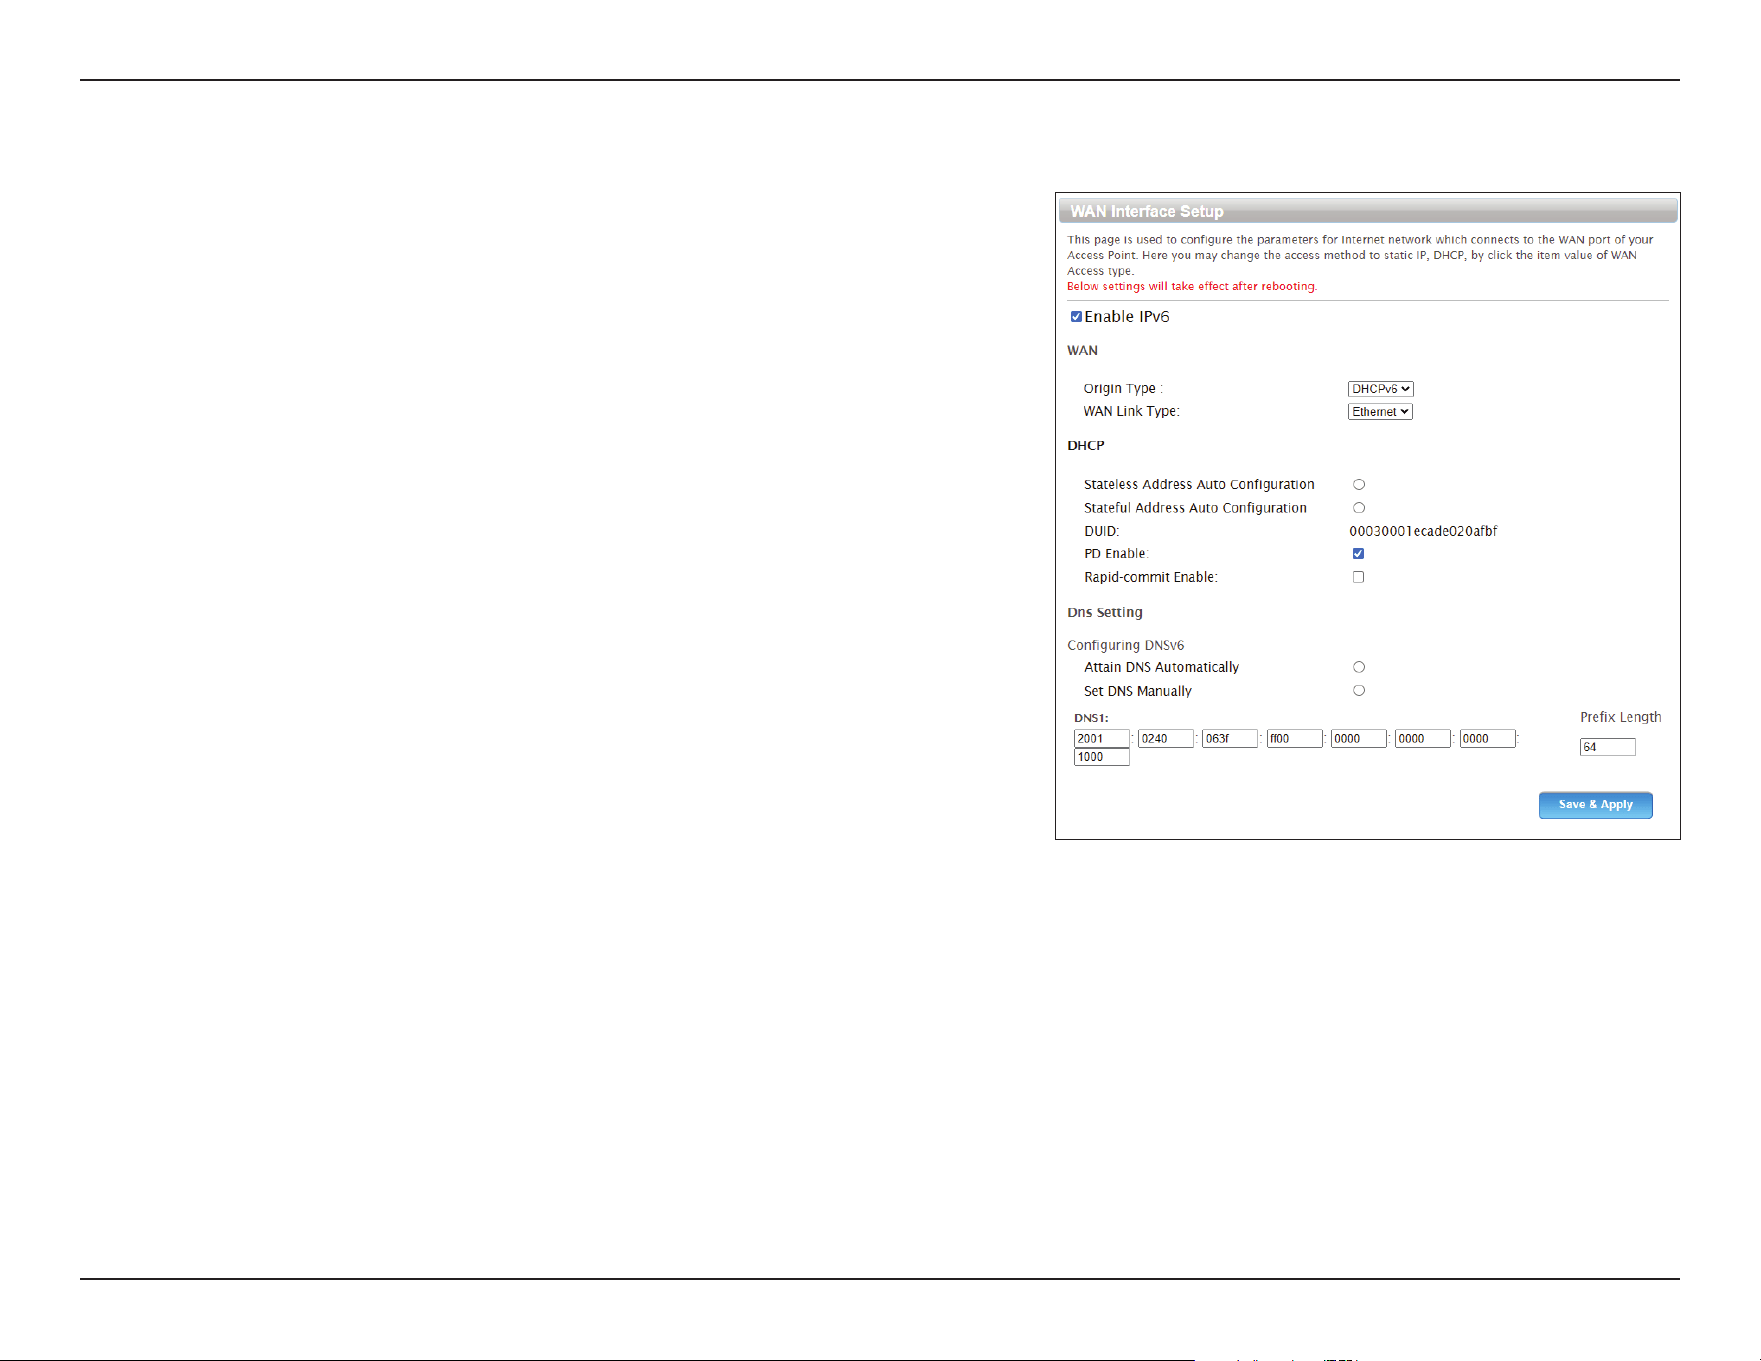
Task: Select Attain DNS Automatically radio
Action: coord(1359,667)
